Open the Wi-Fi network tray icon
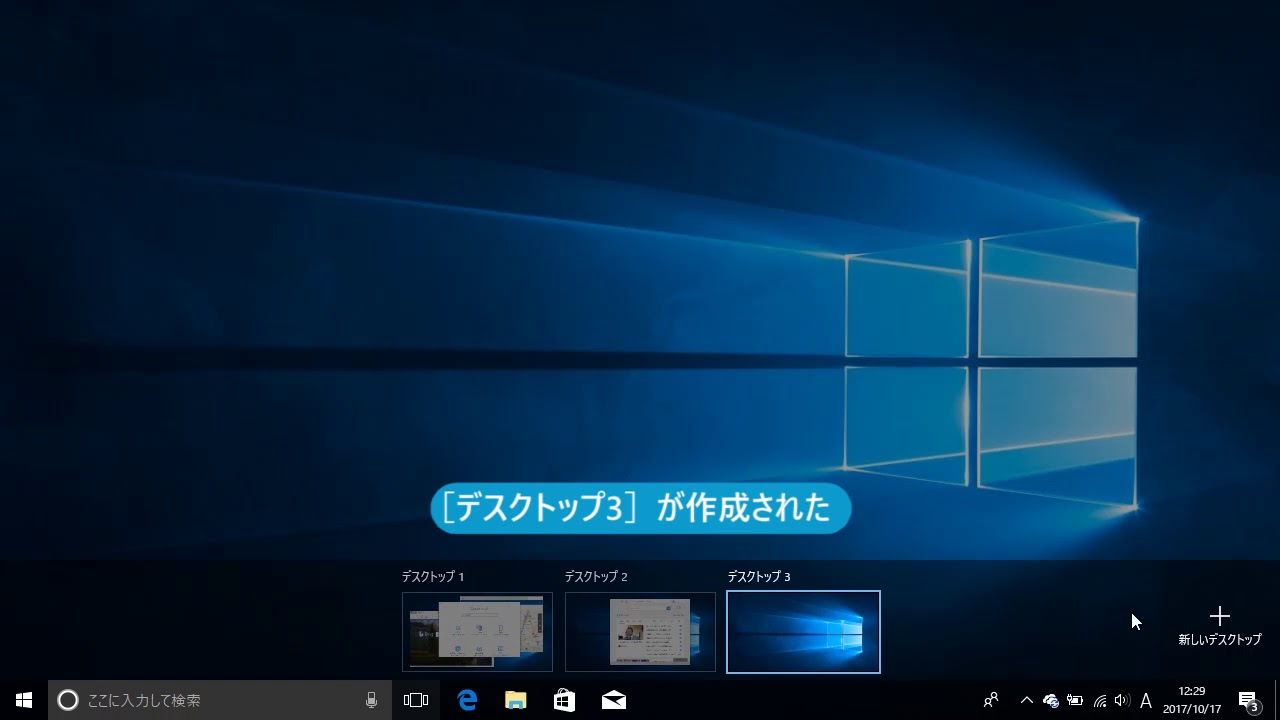 [1100, 700]
